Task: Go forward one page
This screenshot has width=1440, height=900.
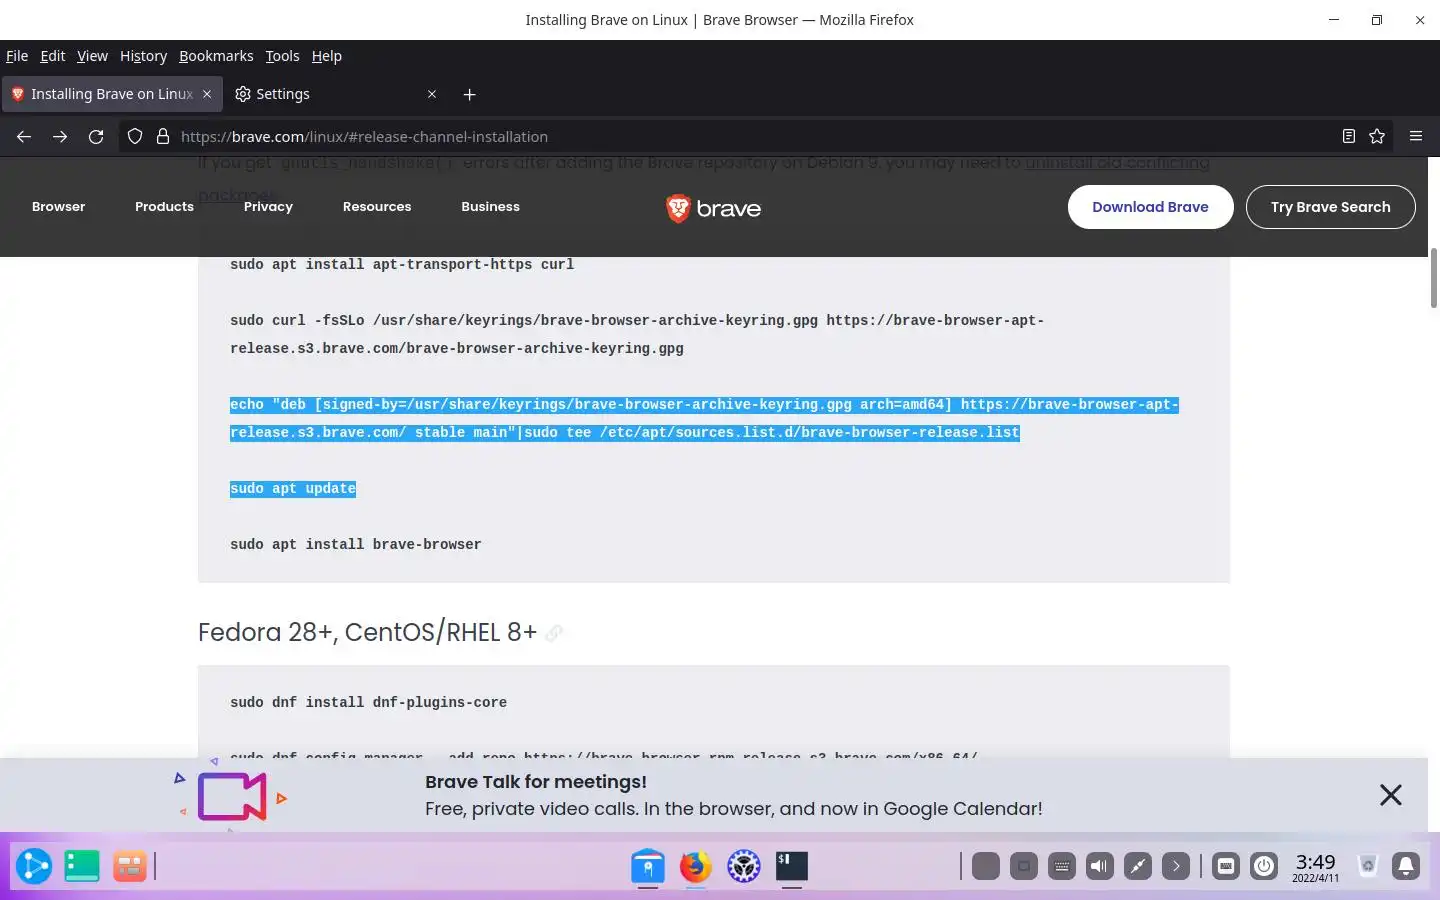Action: click(x=60, y=136)
